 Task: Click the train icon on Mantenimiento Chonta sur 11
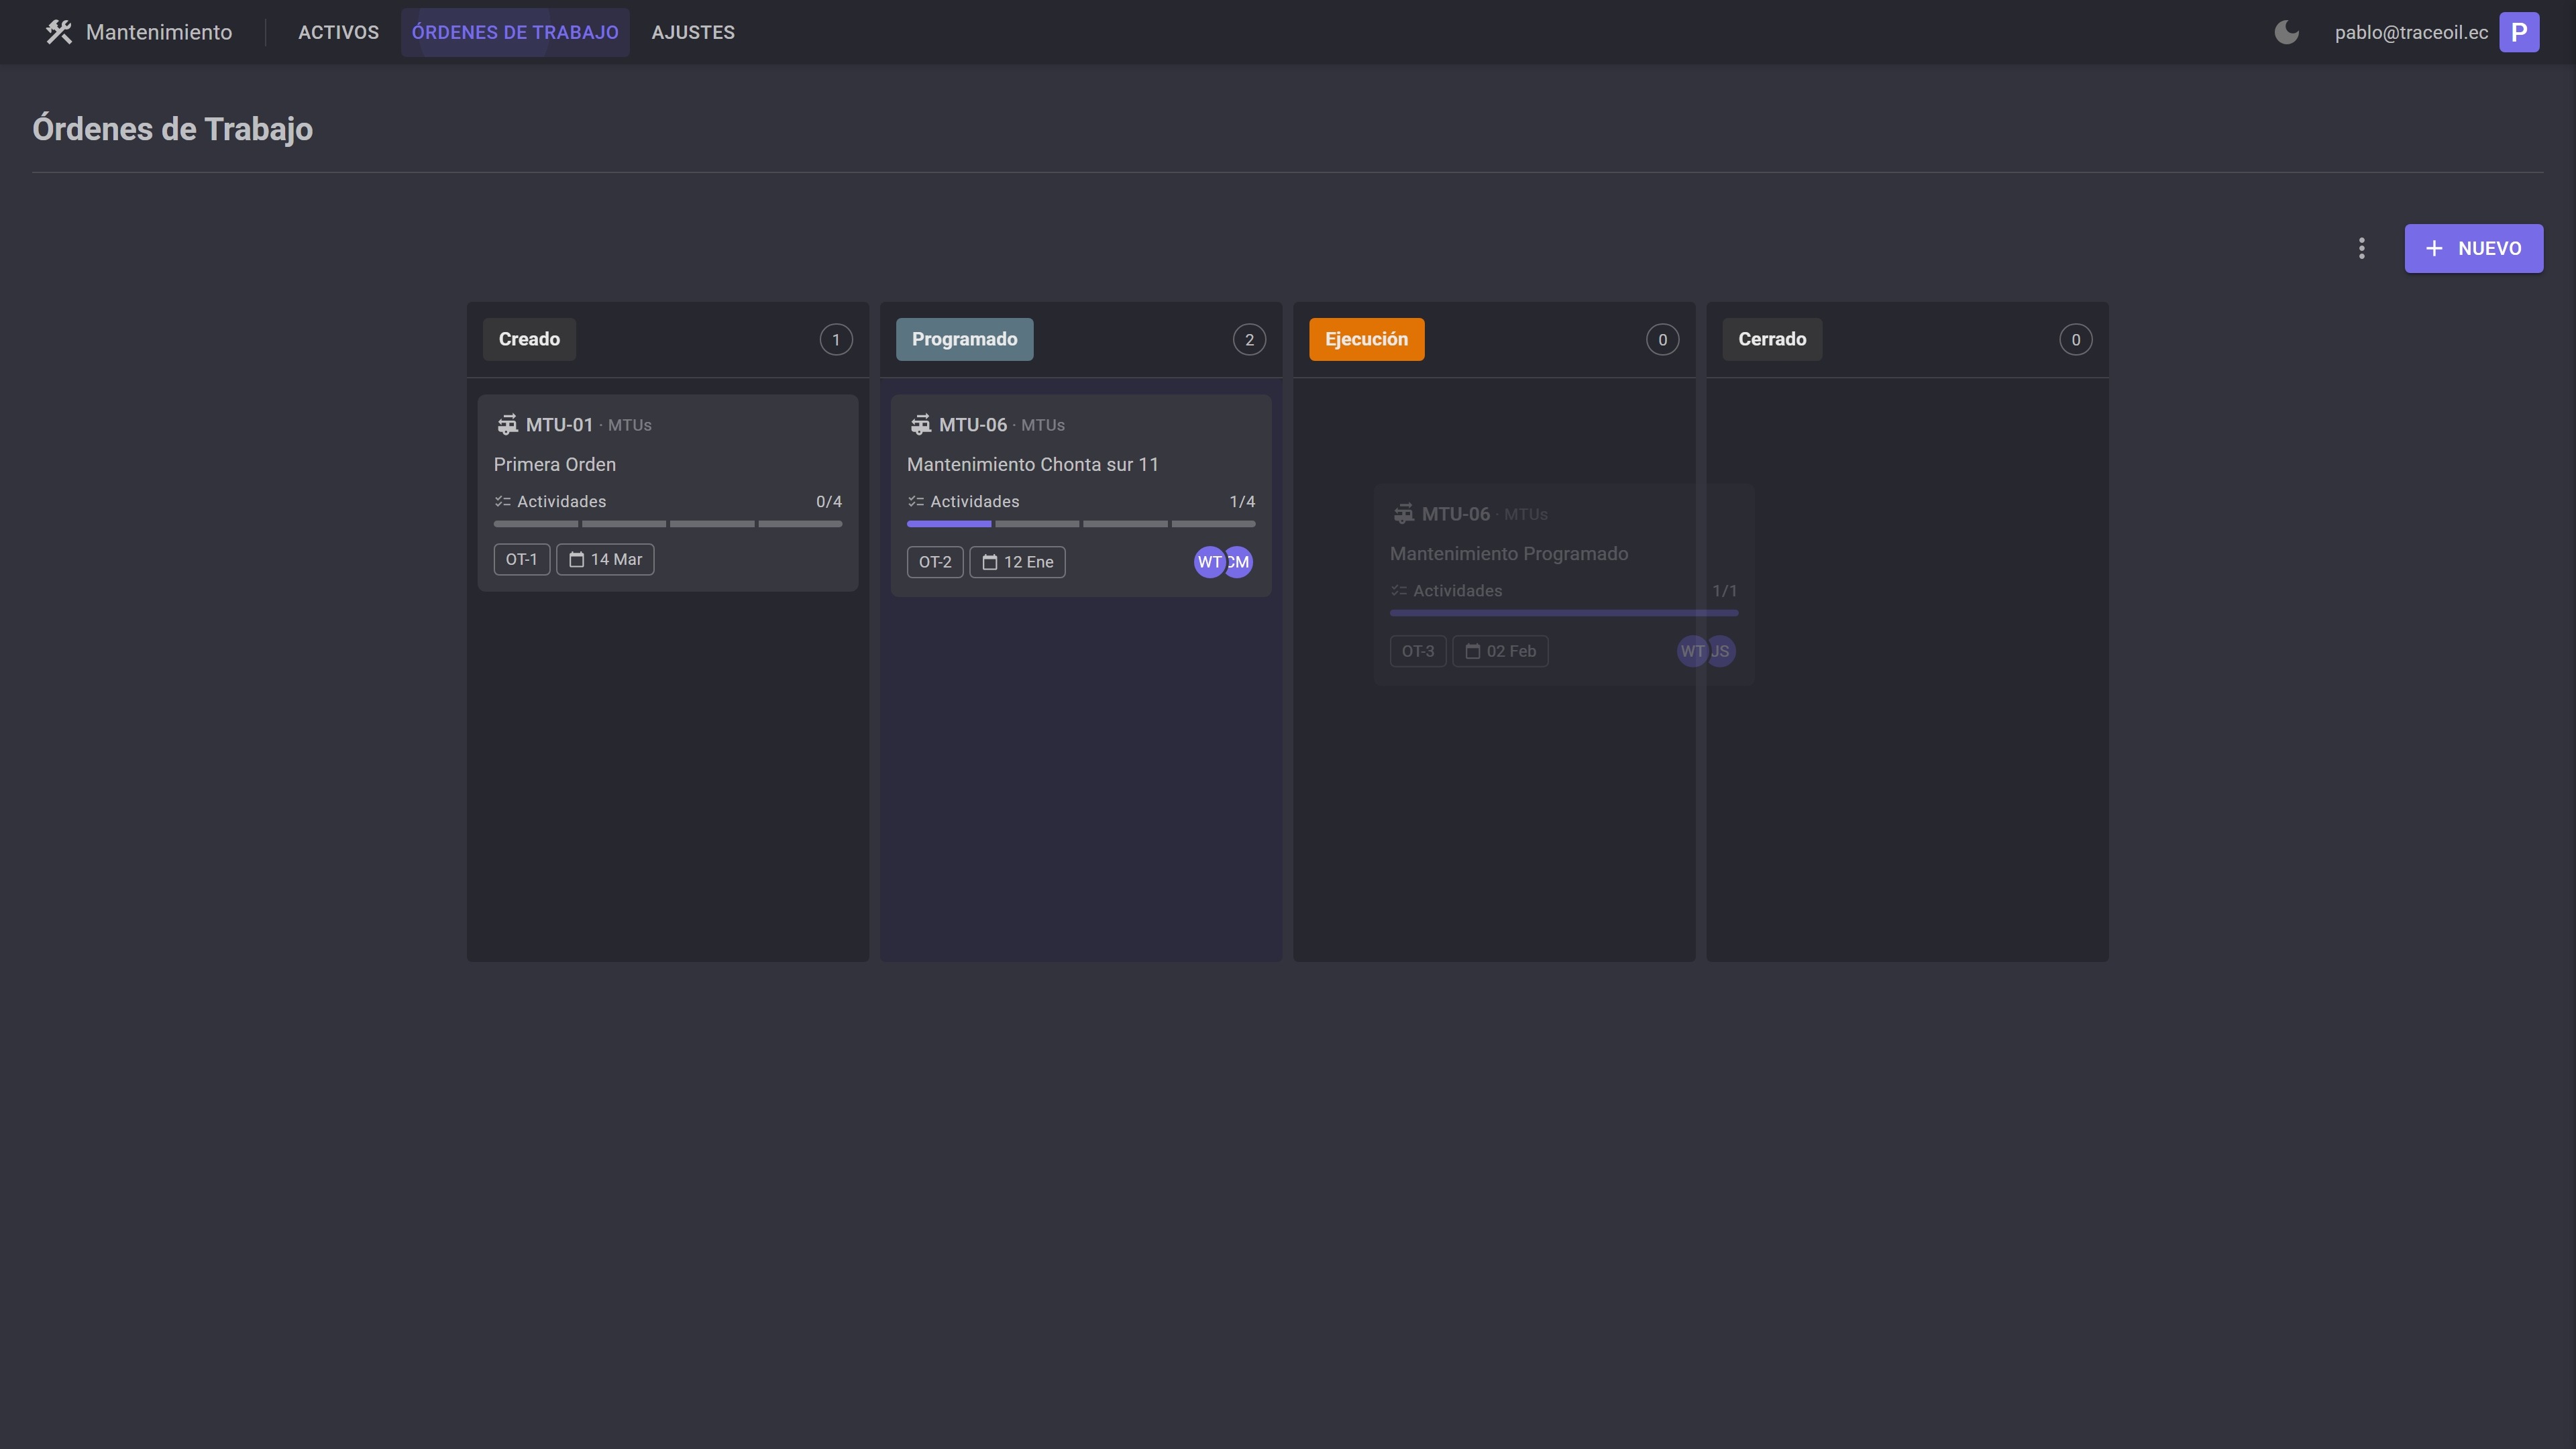[921, 424]
